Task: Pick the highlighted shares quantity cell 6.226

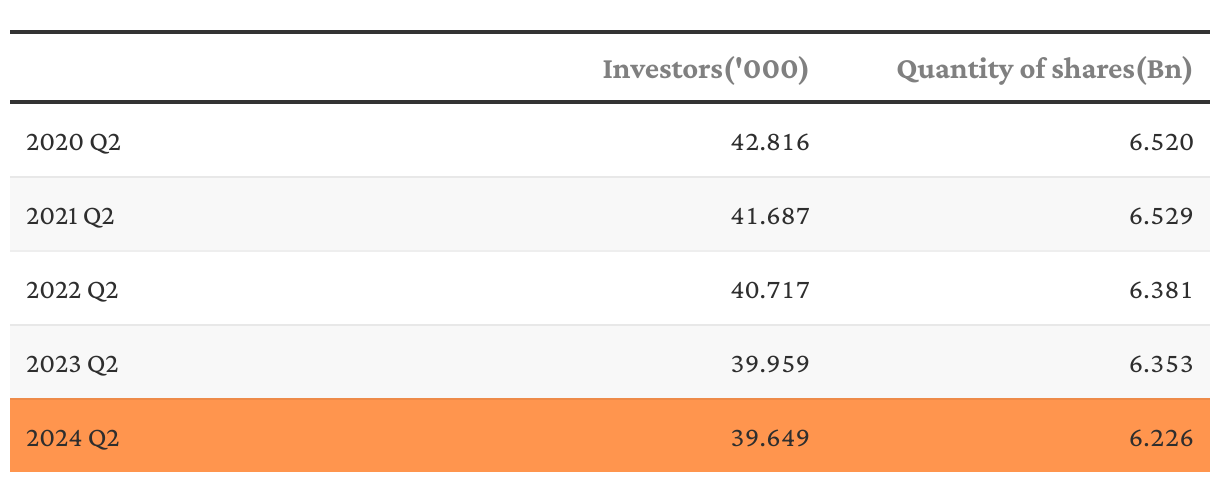Action: [x=1161, y=438]
